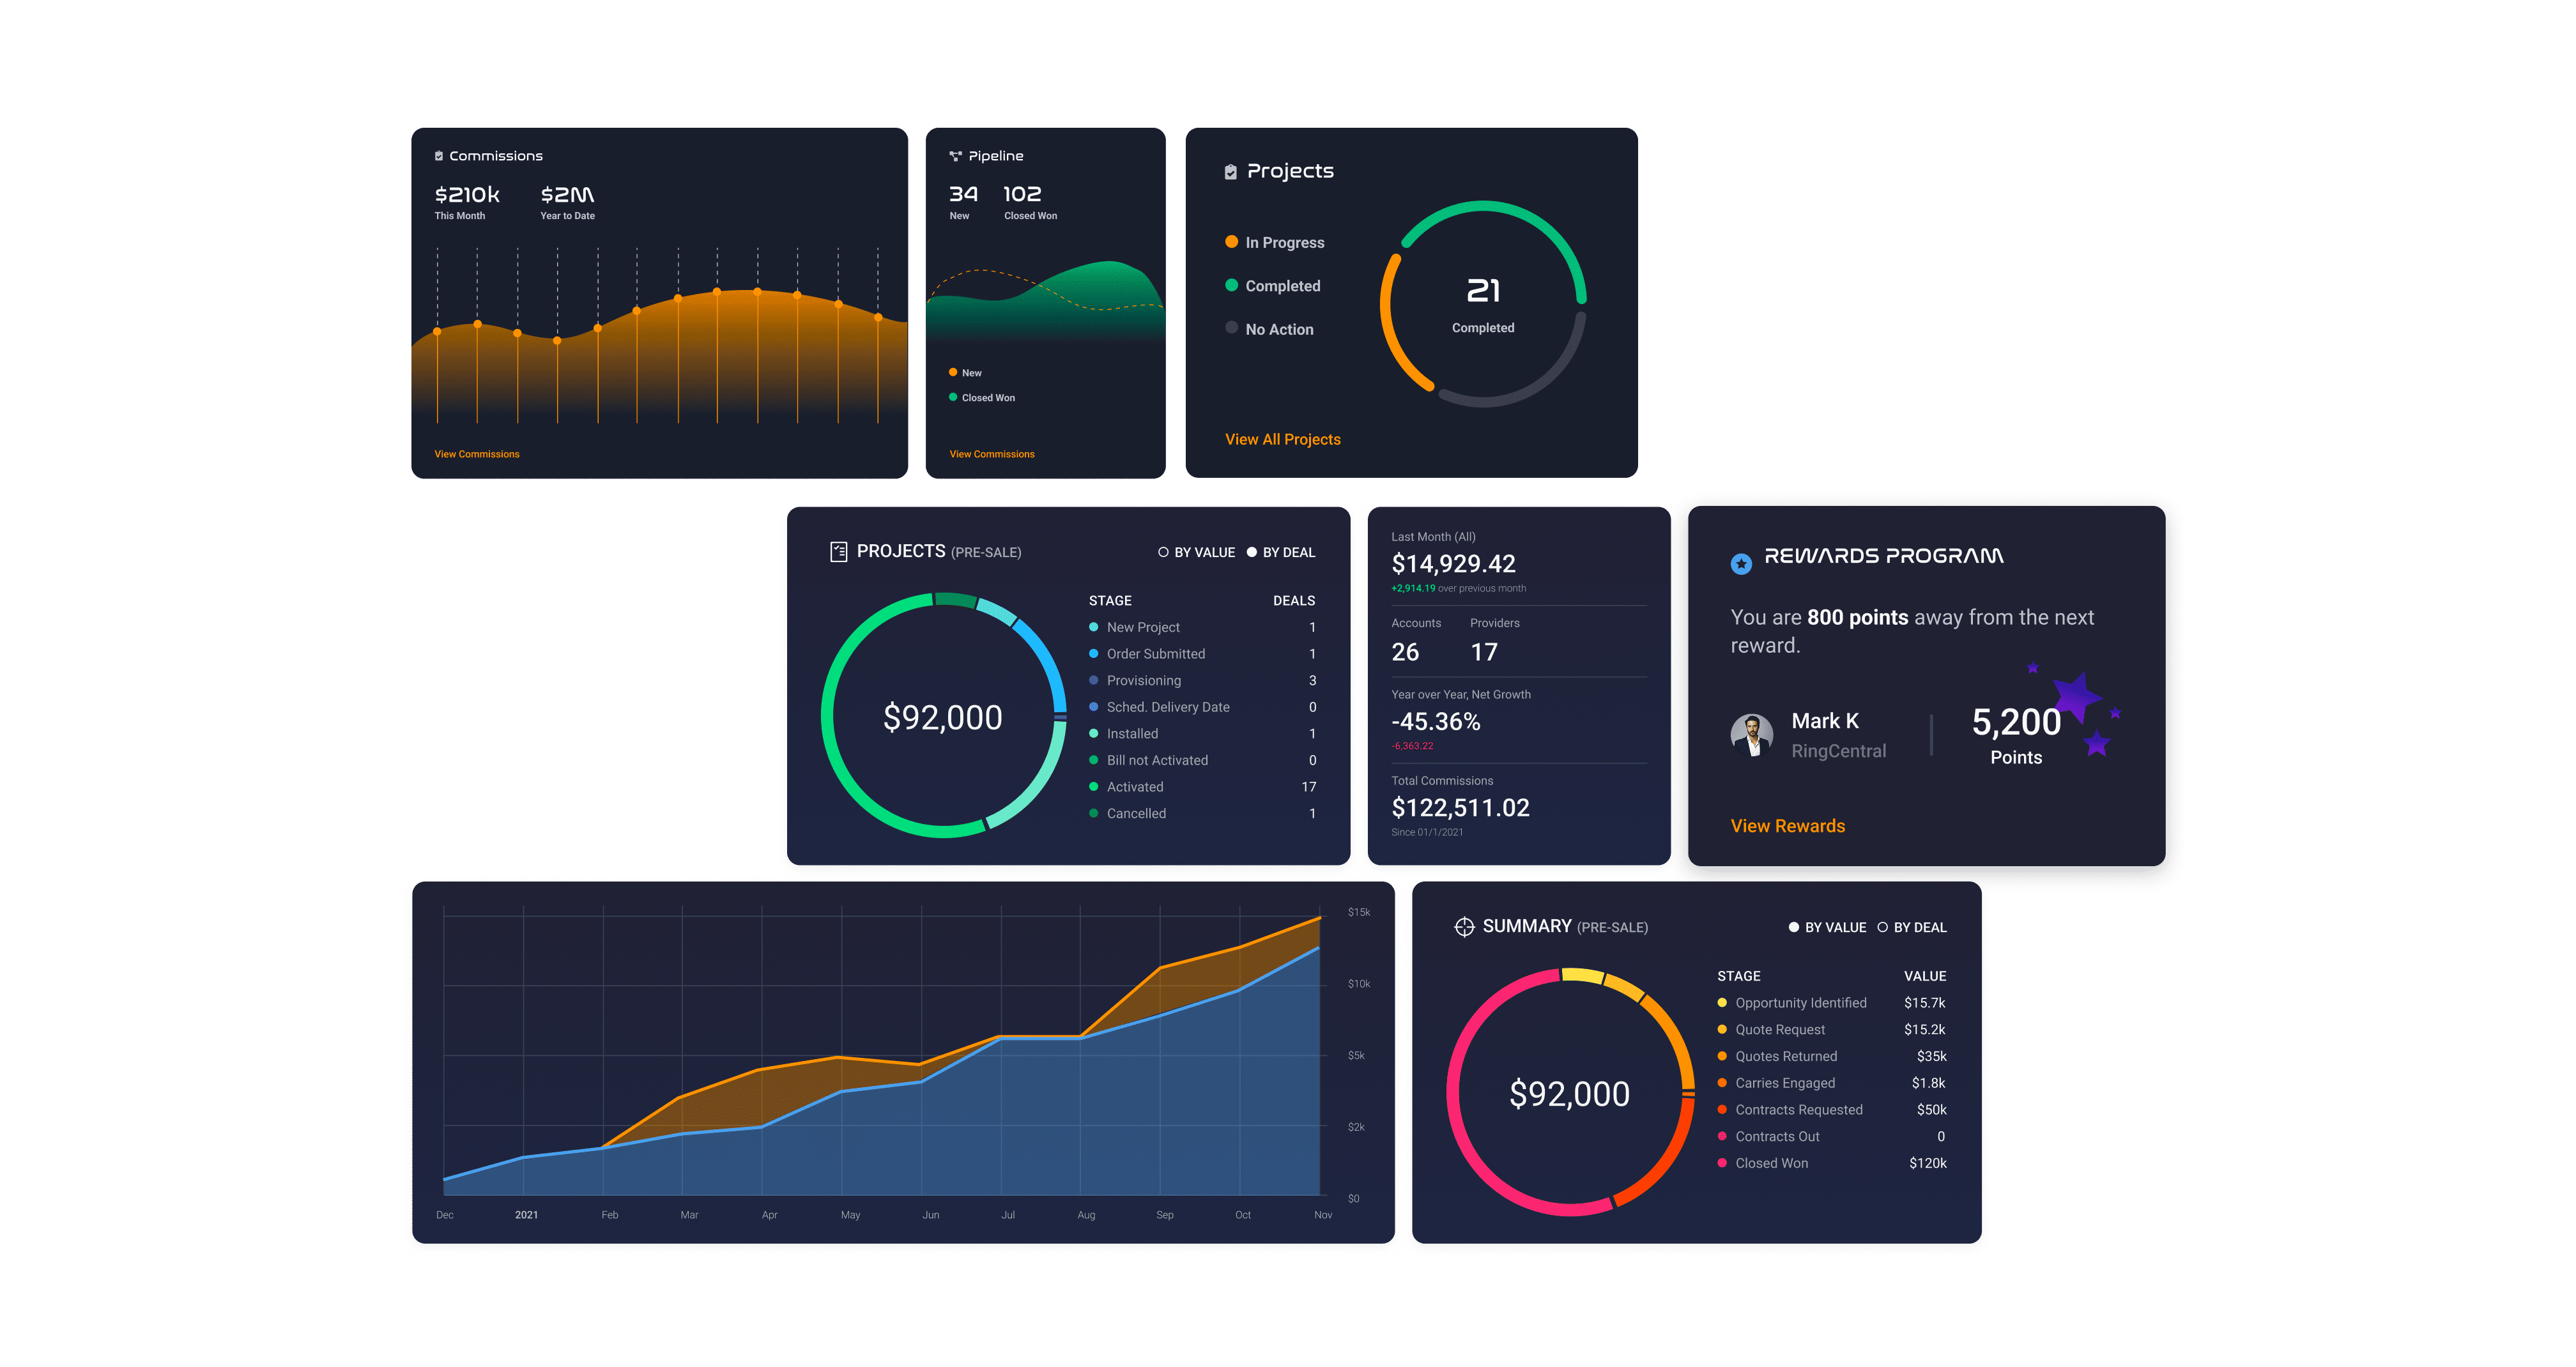
Task: Open the View Rewards link
Action: coord(1787,826)
